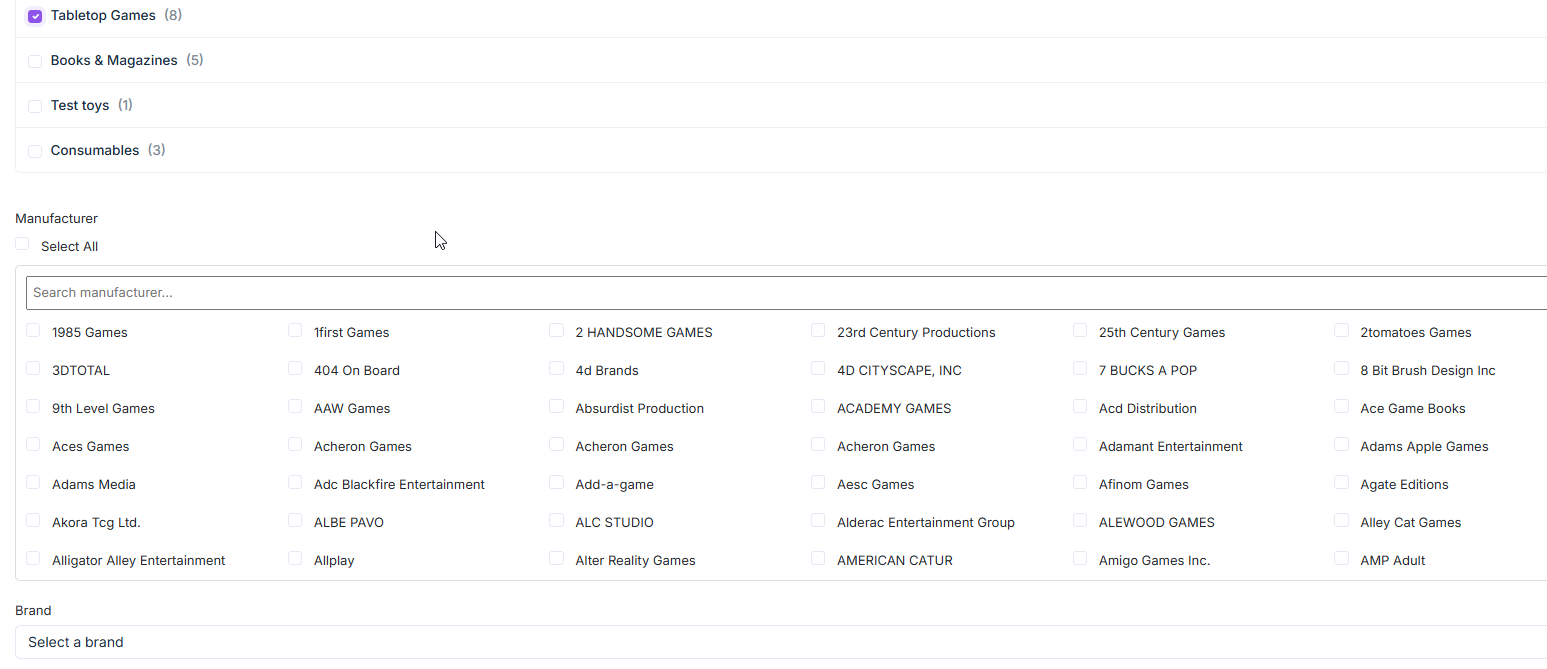Check Alligator Alley Entertainment manufacturer
This screenshot has width=1547, height=669.
[33, 559]
